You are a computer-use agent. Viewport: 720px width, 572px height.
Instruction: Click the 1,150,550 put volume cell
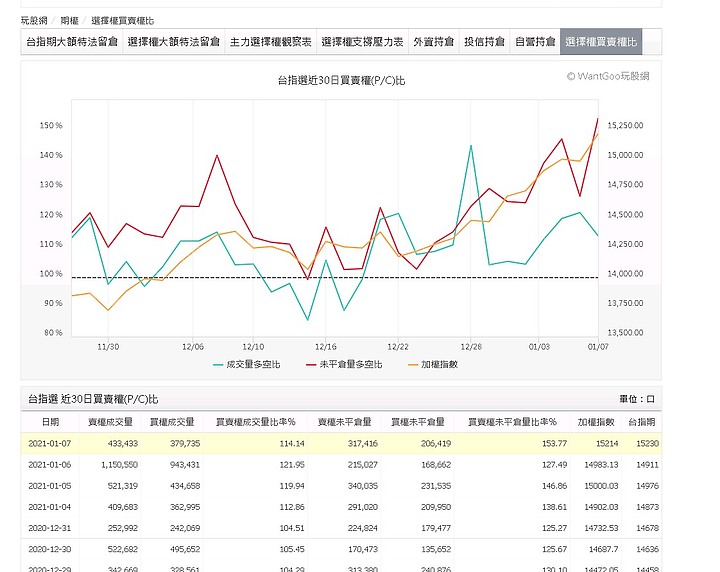tap(119, 465)
